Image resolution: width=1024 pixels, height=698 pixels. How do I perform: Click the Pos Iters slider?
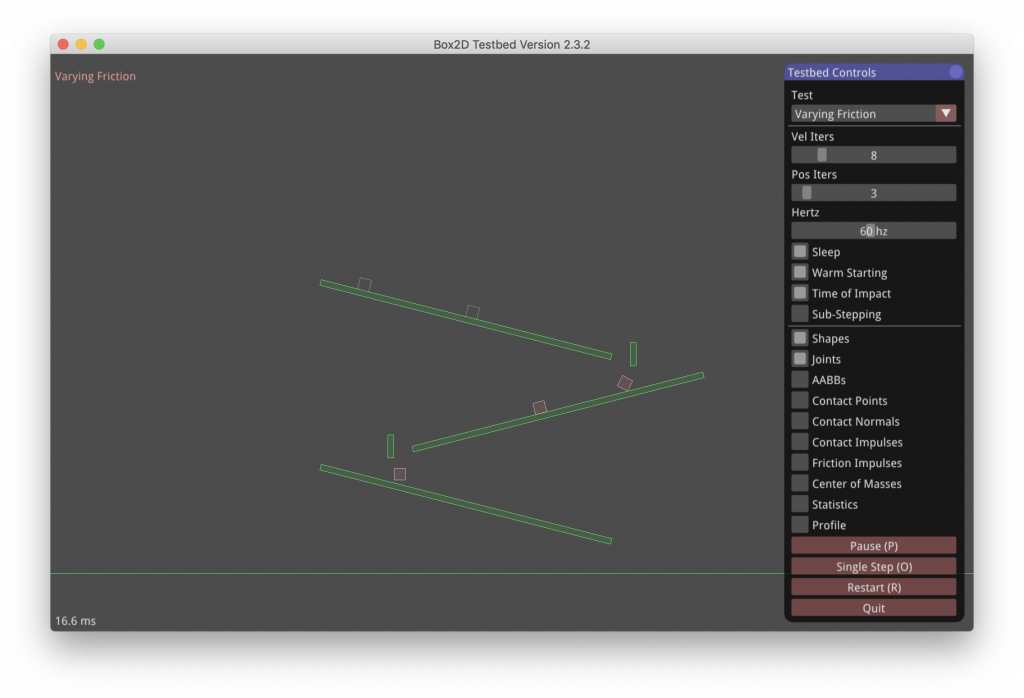click(873, 193)
